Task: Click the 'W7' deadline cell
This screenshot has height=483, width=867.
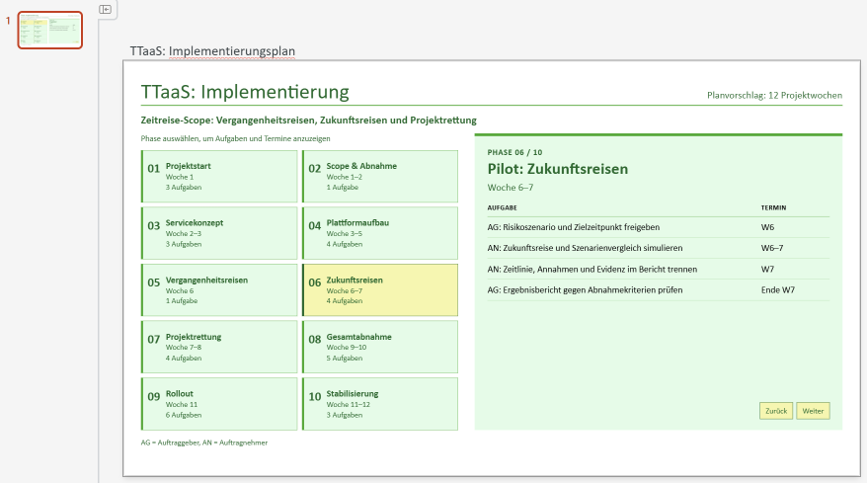Action: (767, 269)
